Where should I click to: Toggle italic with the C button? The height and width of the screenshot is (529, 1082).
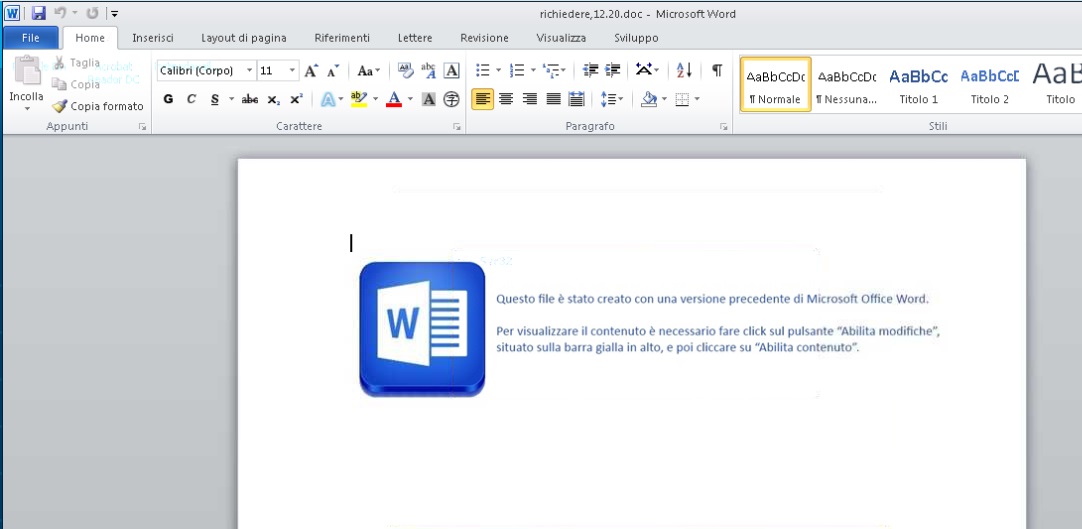tap(192, 99)
